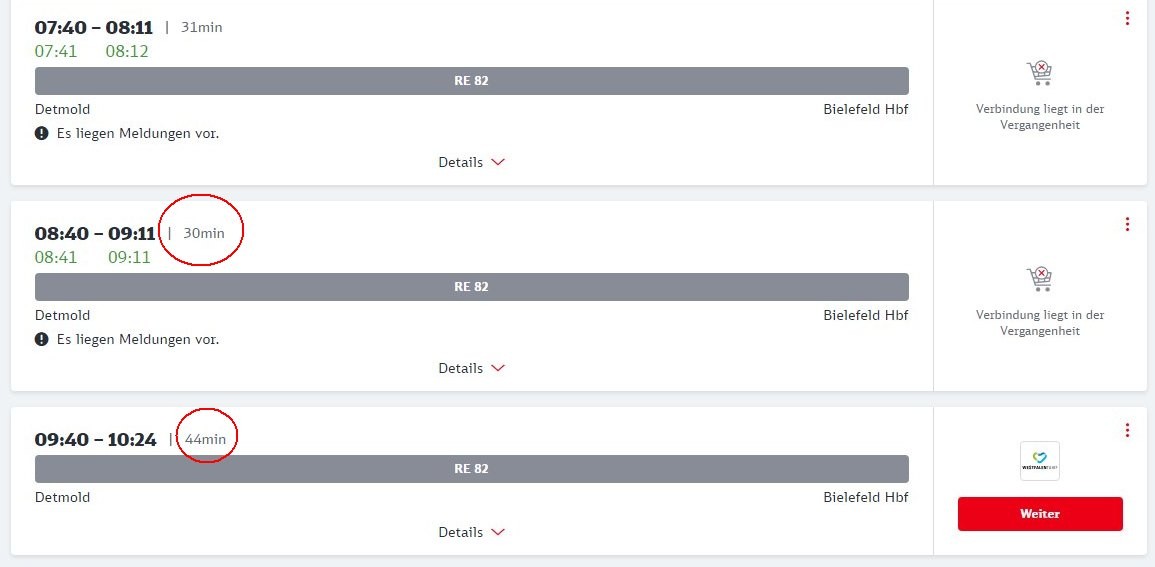Click crossed-out cart icon of 07:40 connection
The width and height of the screenshot is (1155, 567).
coord(1040,73)
